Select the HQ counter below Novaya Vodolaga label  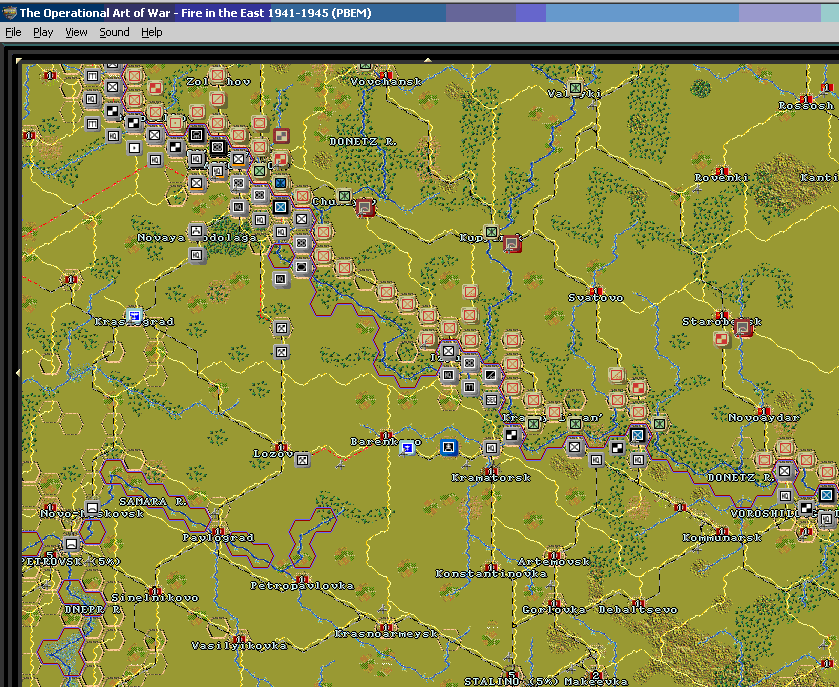click(197, 255)
